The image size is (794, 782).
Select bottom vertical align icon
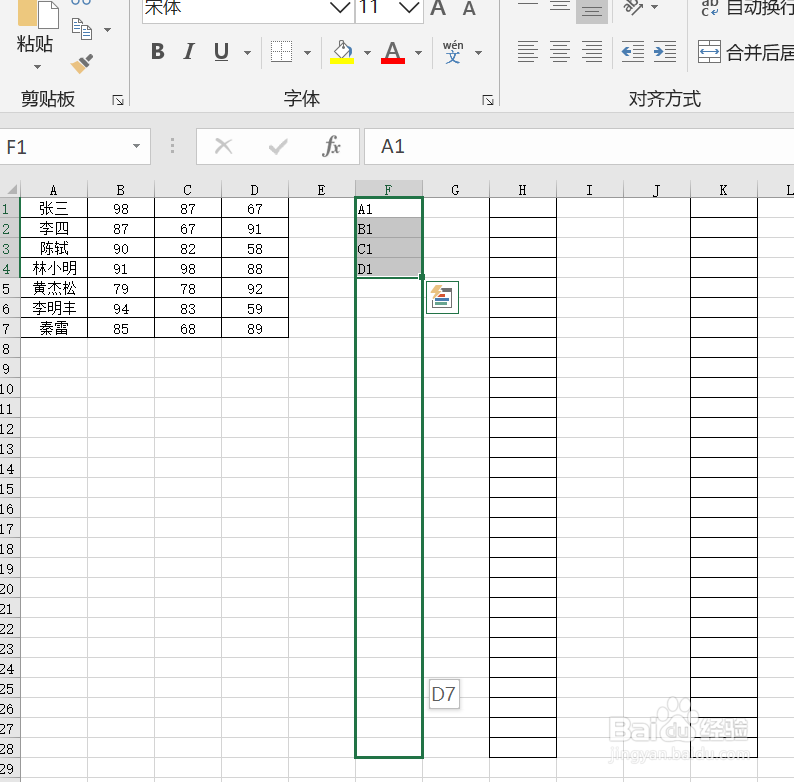tap(592, 10)
